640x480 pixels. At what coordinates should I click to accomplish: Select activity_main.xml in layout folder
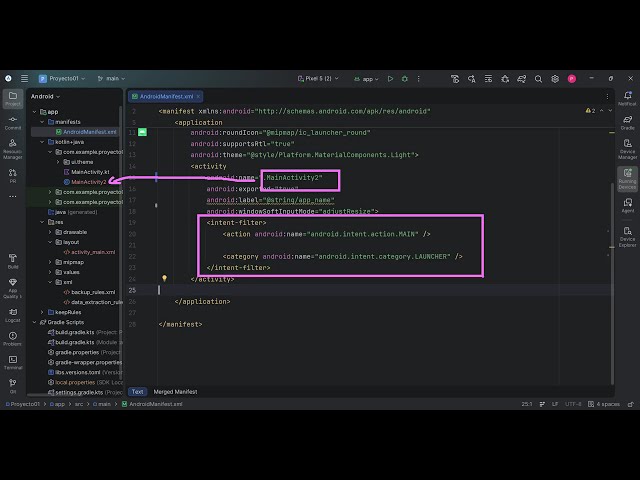pyautogui.click(x=89, y=252)
